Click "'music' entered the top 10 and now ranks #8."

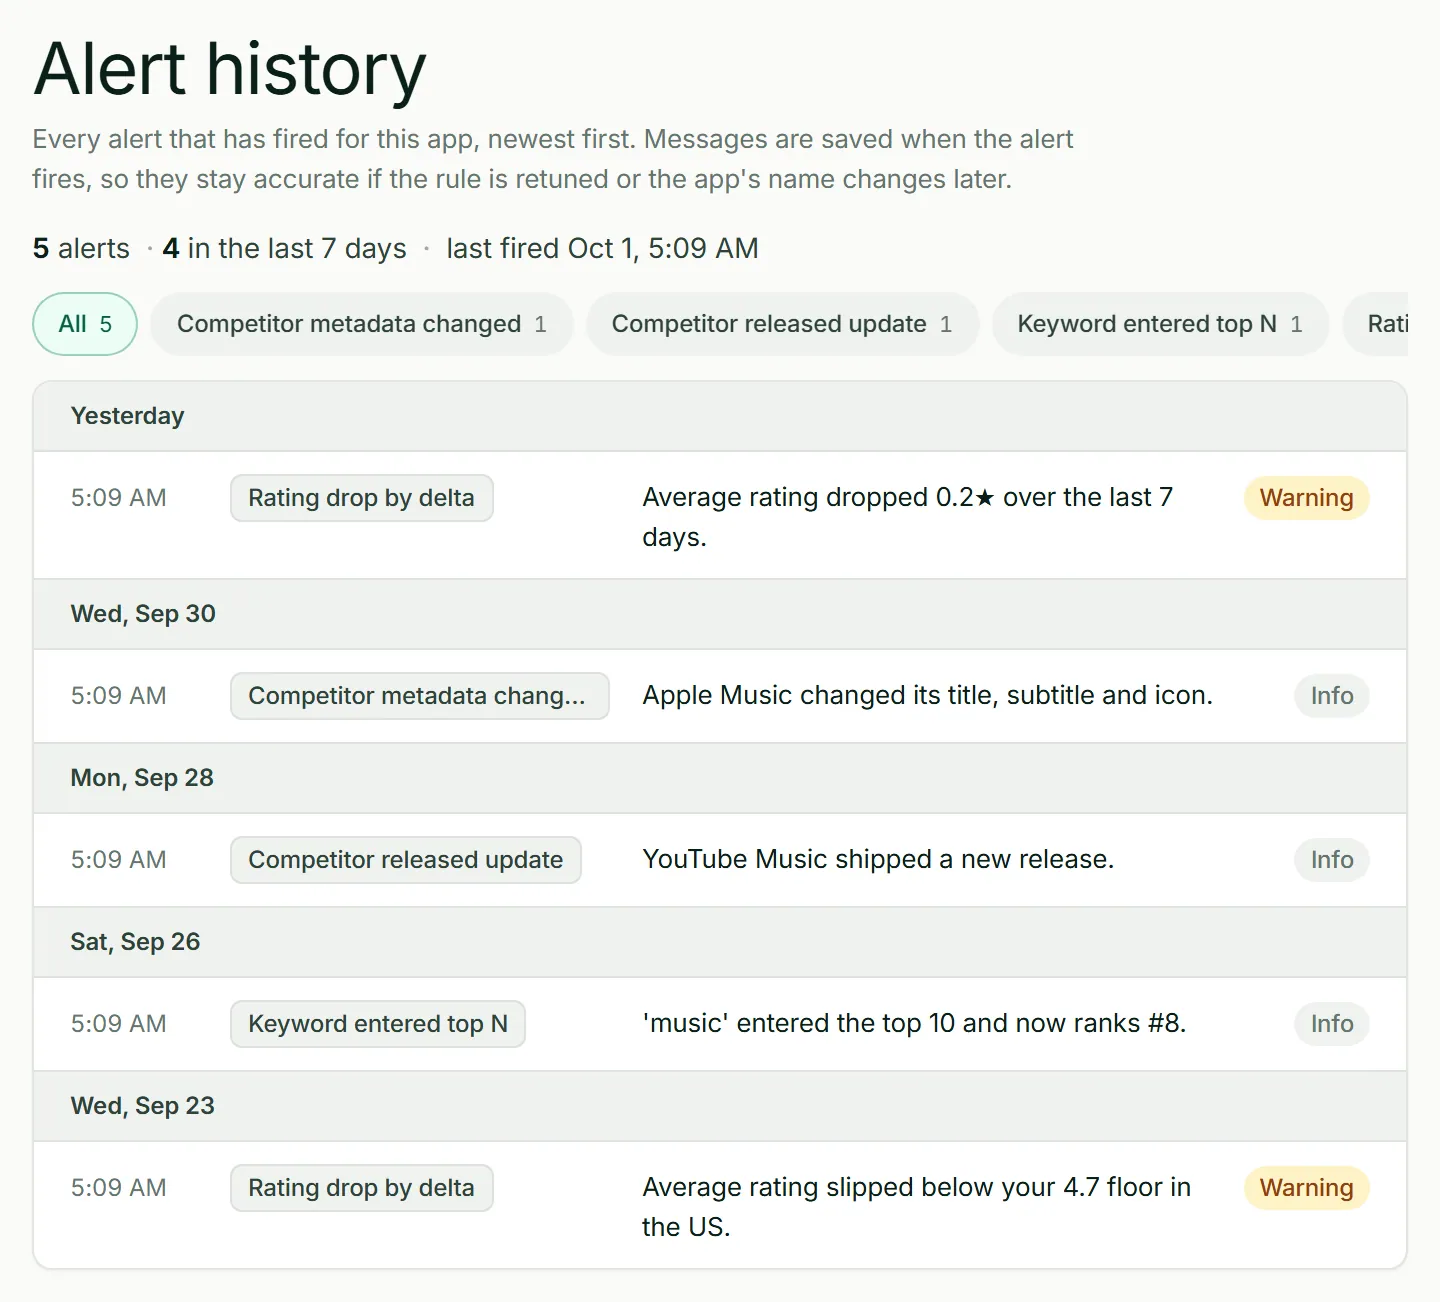point(914,1024)
